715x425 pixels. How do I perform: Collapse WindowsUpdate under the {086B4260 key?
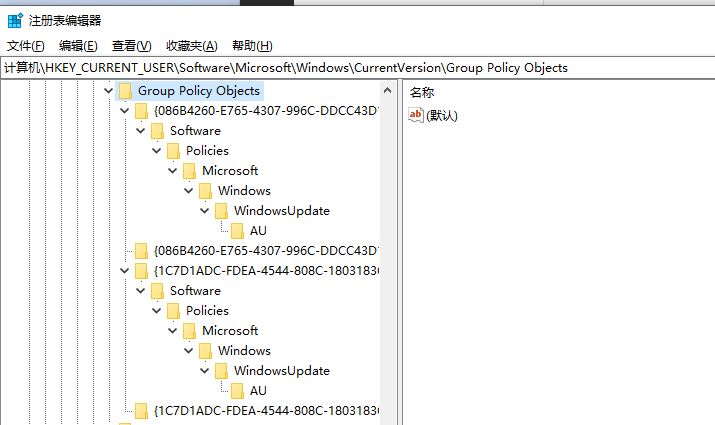click(204, 211)
